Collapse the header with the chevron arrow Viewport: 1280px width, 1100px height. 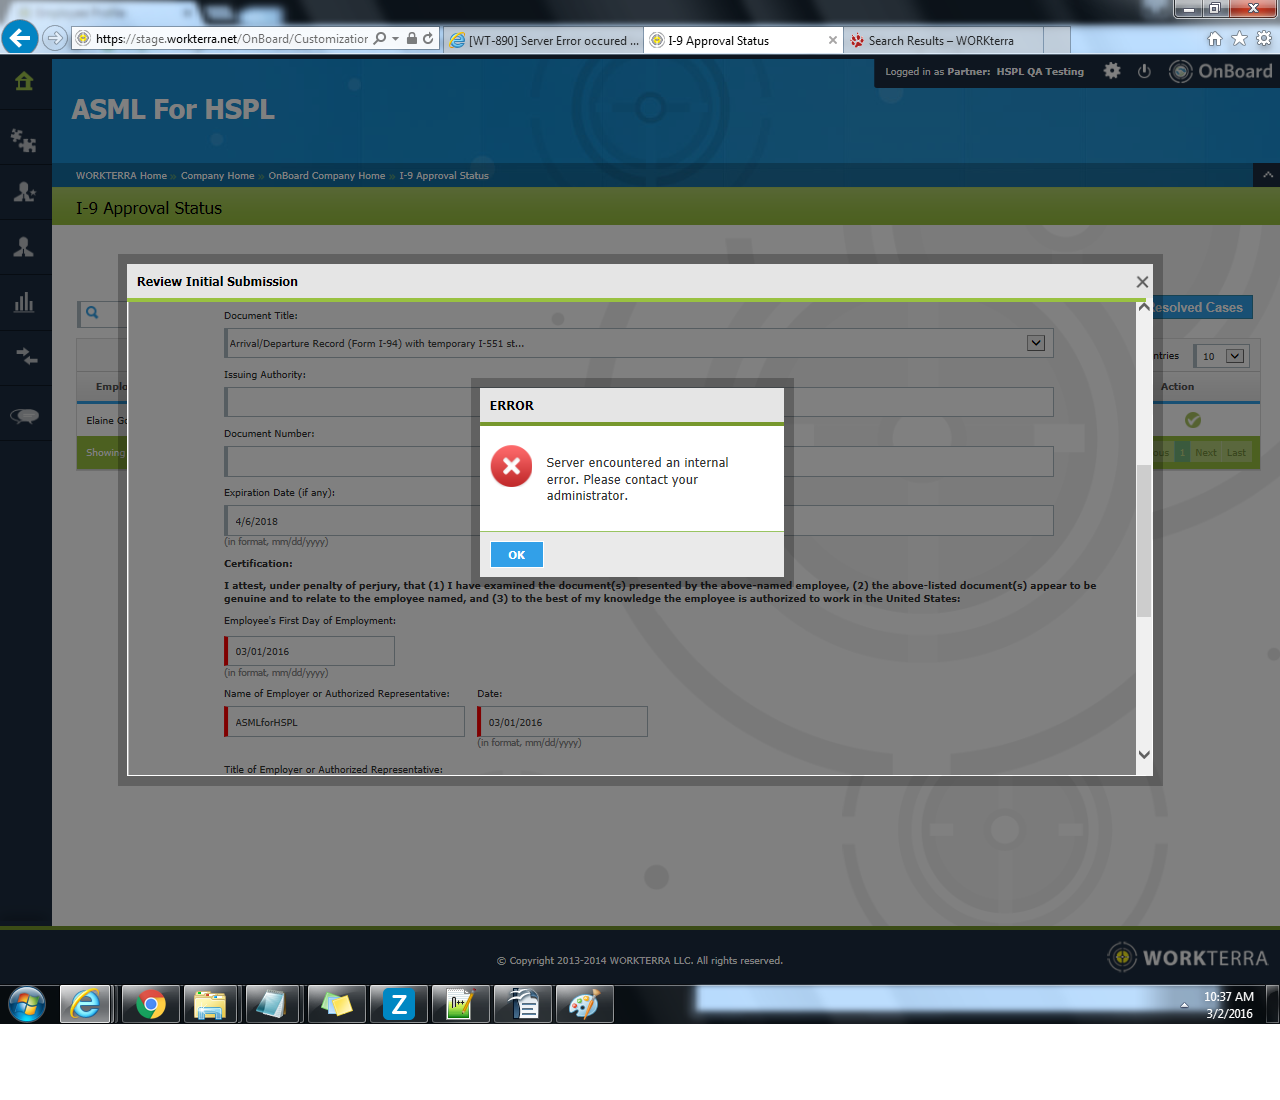(x=1267, y=175)
